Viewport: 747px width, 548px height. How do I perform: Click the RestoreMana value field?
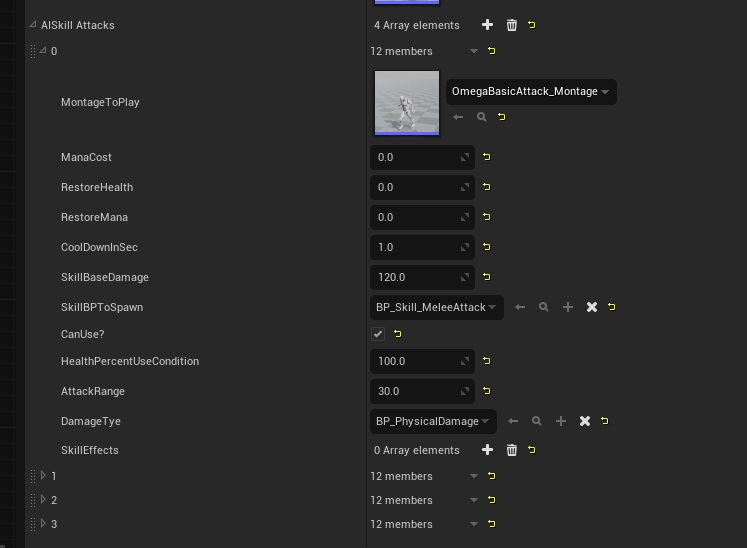[x=422, y=217]
